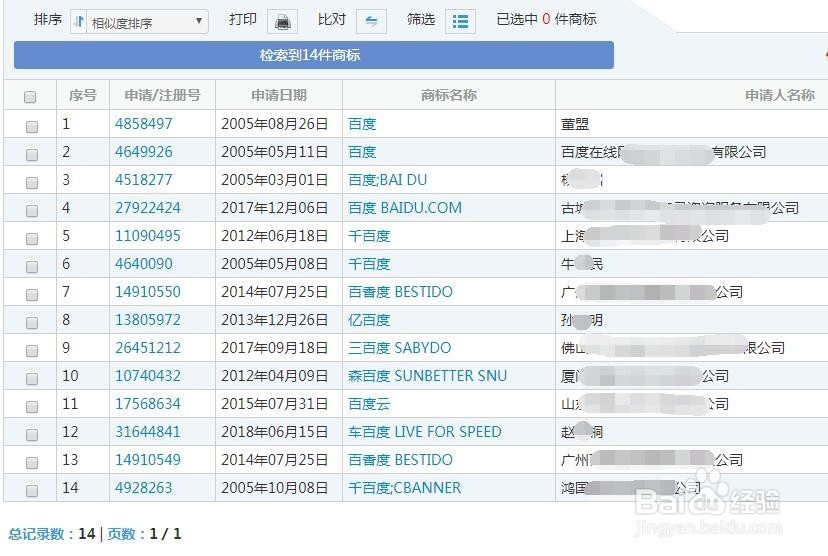Select date cell 2017年12月06日
Image resolution: width=828 pixels, height=556 pixels.
pyautogui.click(x=275, y=208)
